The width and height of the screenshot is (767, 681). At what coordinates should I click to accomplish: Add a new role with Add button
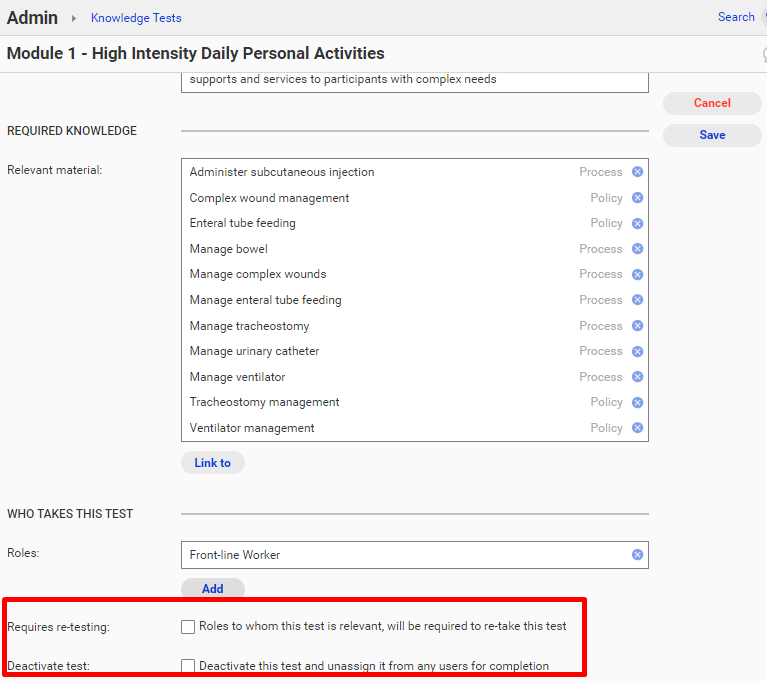tap(212, 589)
